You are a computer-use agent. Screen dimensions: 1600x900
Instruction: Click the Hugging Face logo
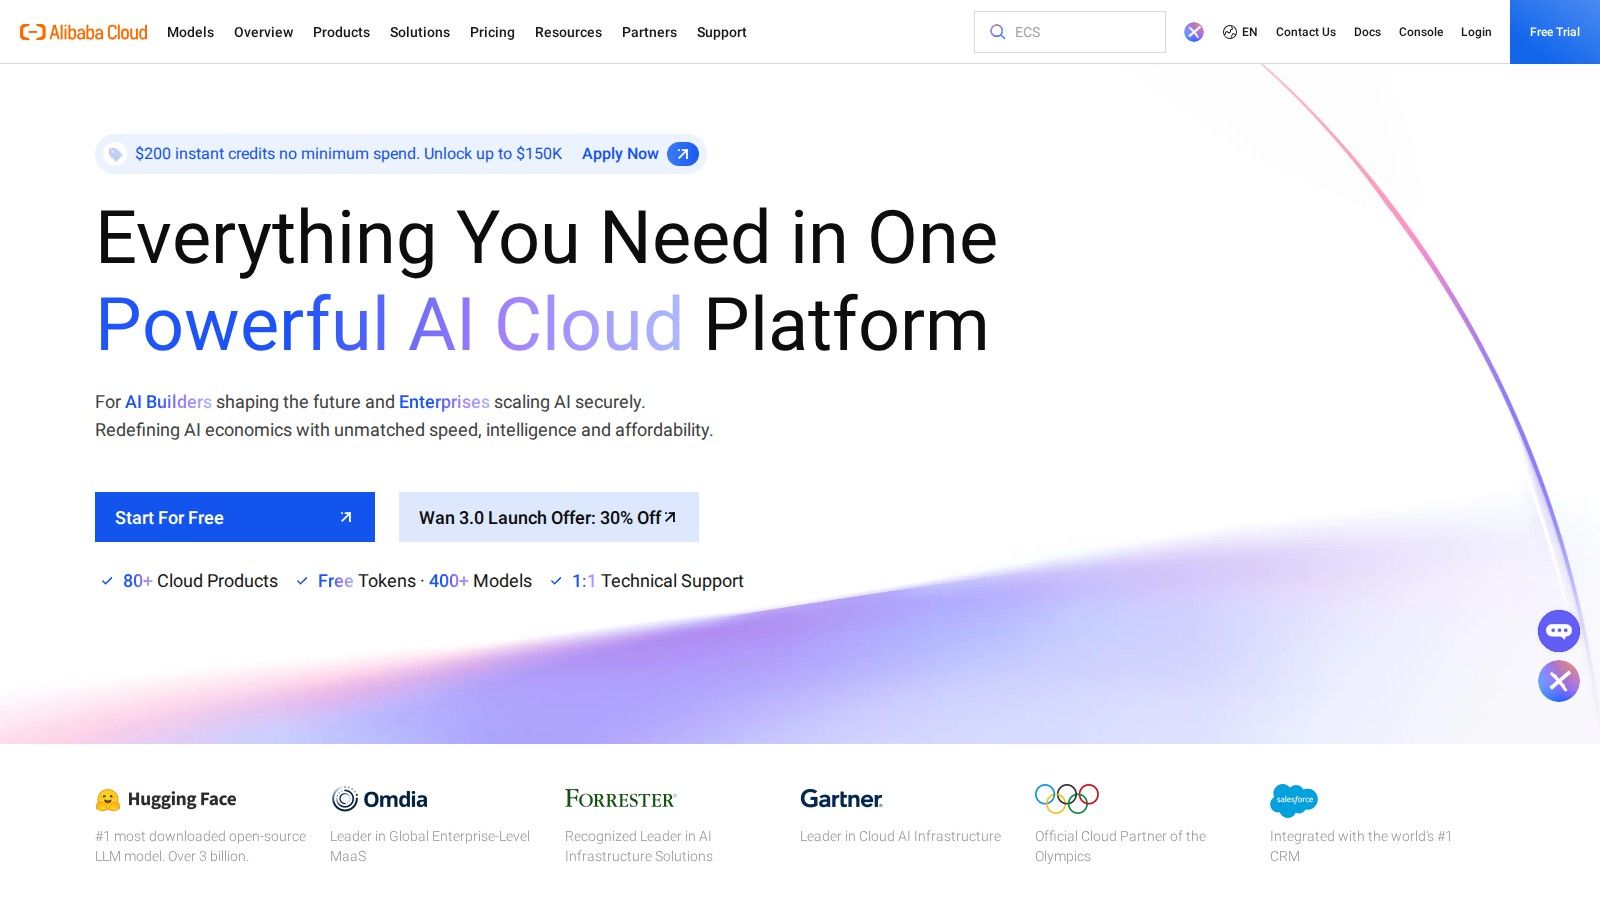tap(166, 799)
